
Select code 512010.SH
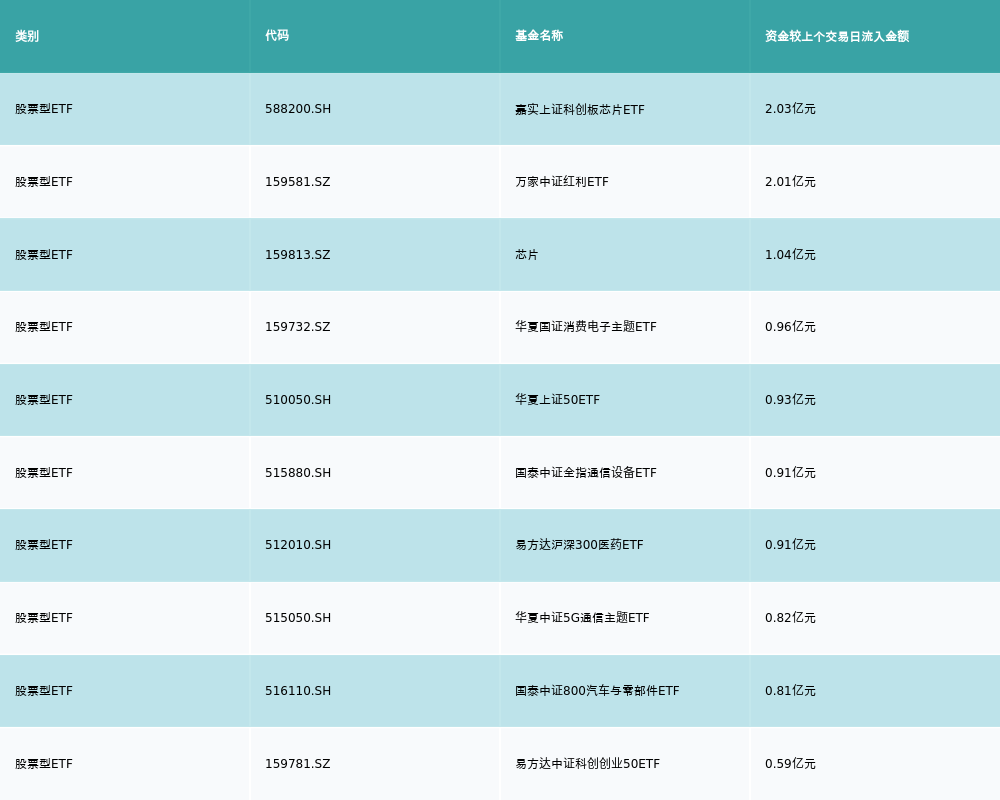[298, 545]
